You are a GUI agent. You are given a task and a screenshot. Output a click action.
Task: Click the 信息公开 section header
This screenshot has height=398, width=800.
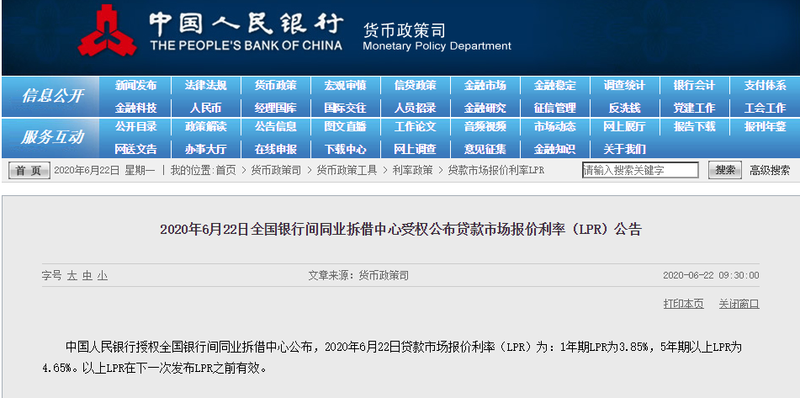click(52, 96)
